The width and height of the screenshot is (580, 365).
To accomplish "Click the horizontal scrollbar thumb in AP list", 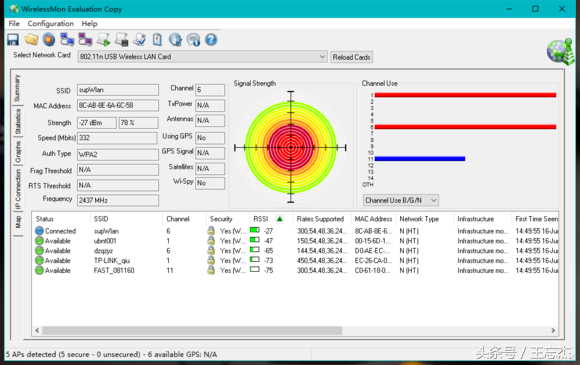I will click(x=192, y=330).
